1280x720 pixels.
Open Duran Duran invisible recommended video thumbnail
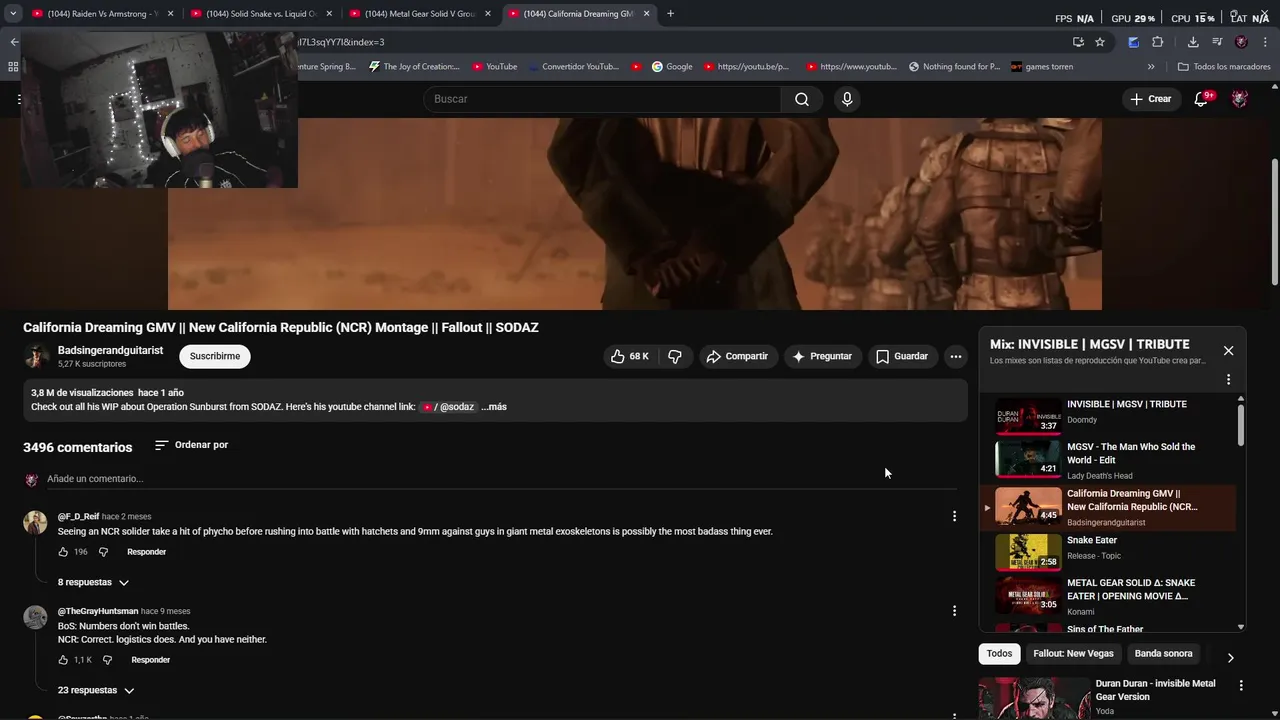(1034, 698)
